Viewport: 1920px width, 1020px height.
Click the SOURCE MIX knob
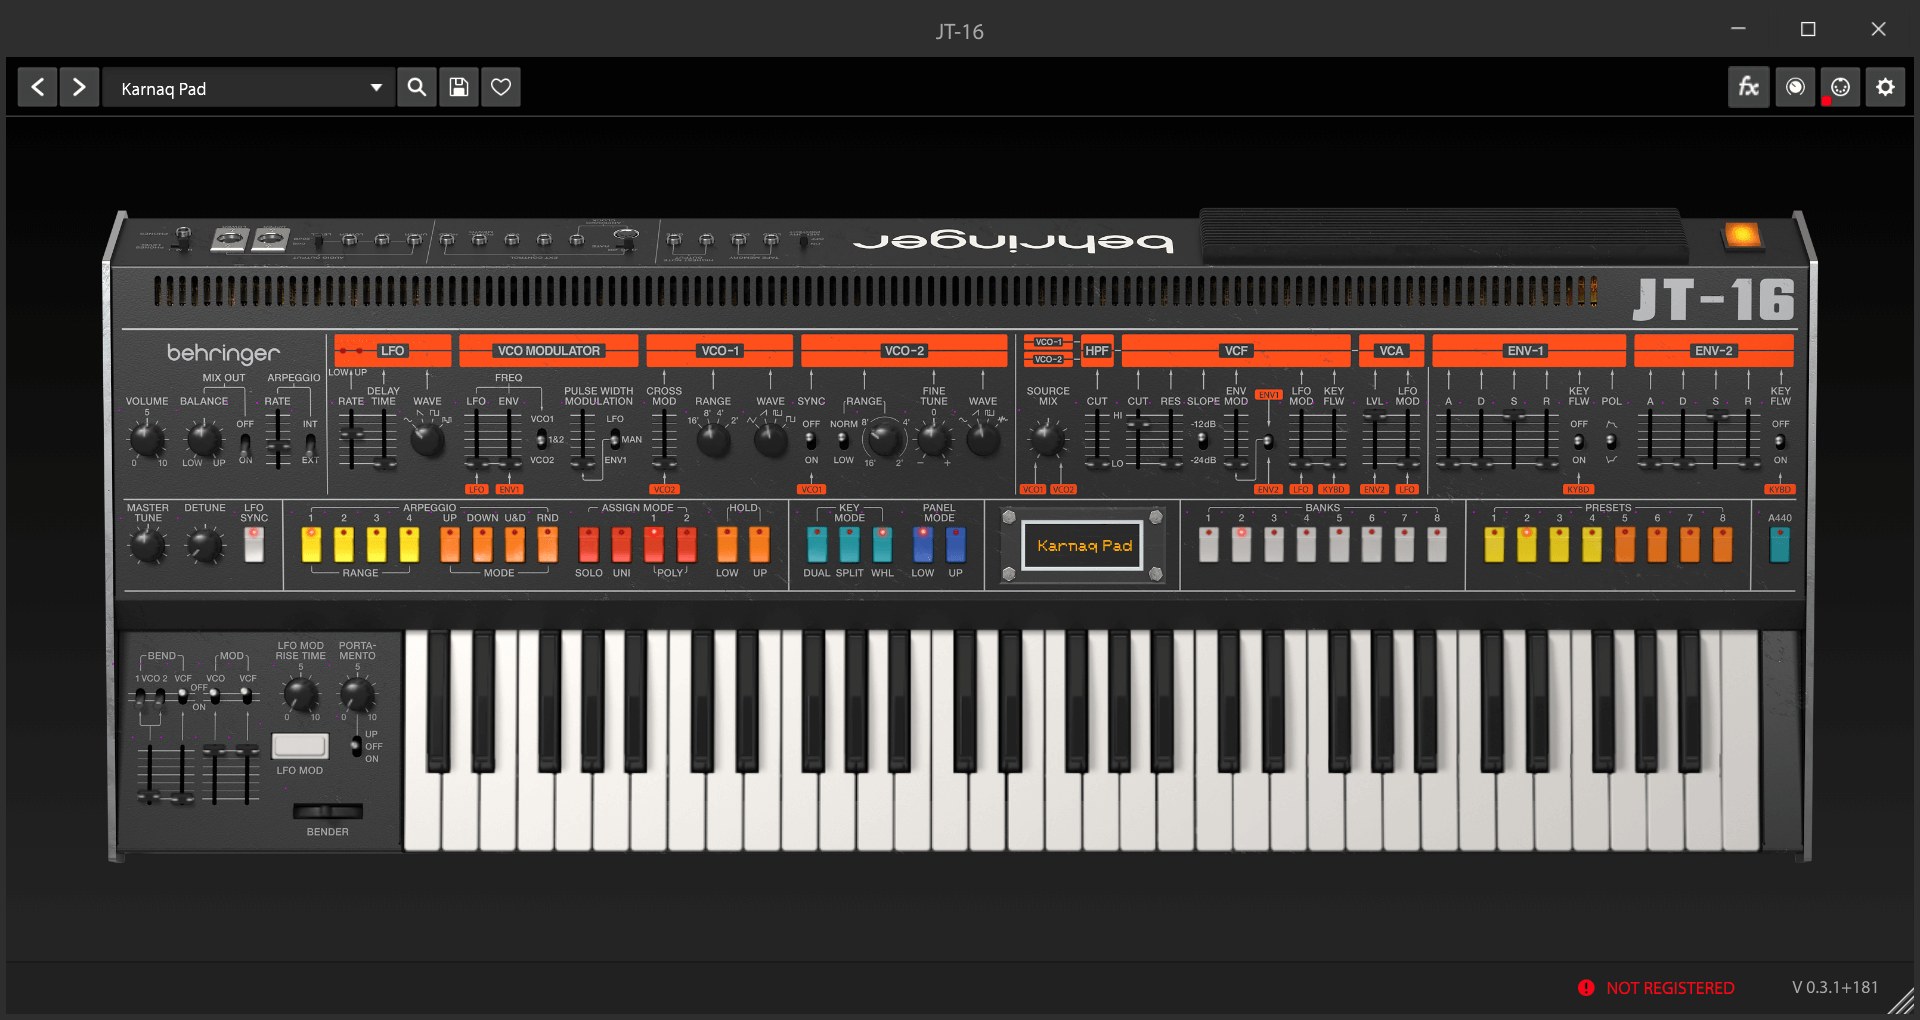1047,438
